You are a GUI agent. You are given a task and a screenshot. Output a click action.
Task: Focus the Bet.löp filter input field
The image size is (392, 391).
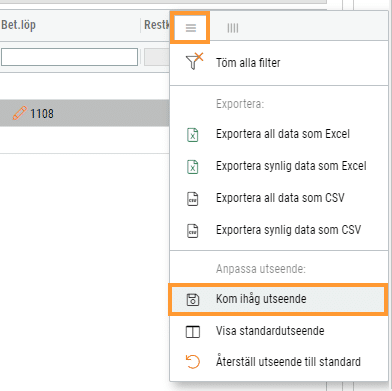point(69,57)
